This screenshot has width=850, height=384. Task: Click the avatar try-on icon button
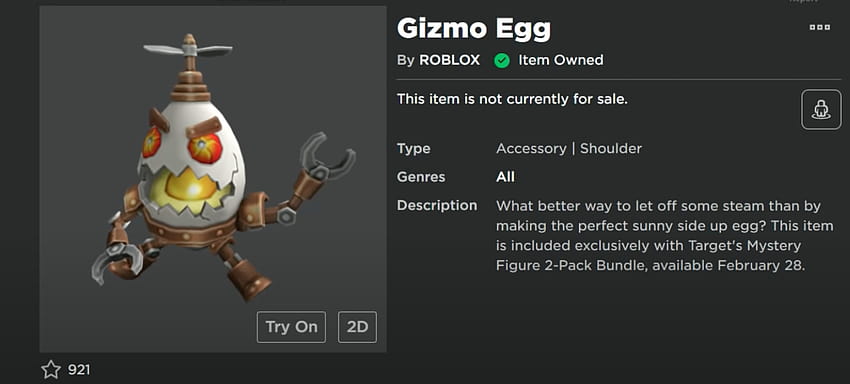point(821,110)
